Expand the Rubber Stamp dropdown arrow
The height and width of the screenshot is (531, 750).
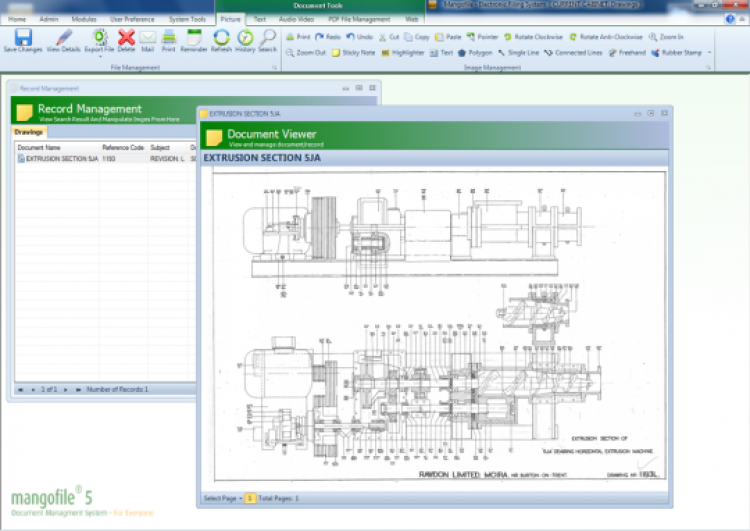tap(710, 52)
